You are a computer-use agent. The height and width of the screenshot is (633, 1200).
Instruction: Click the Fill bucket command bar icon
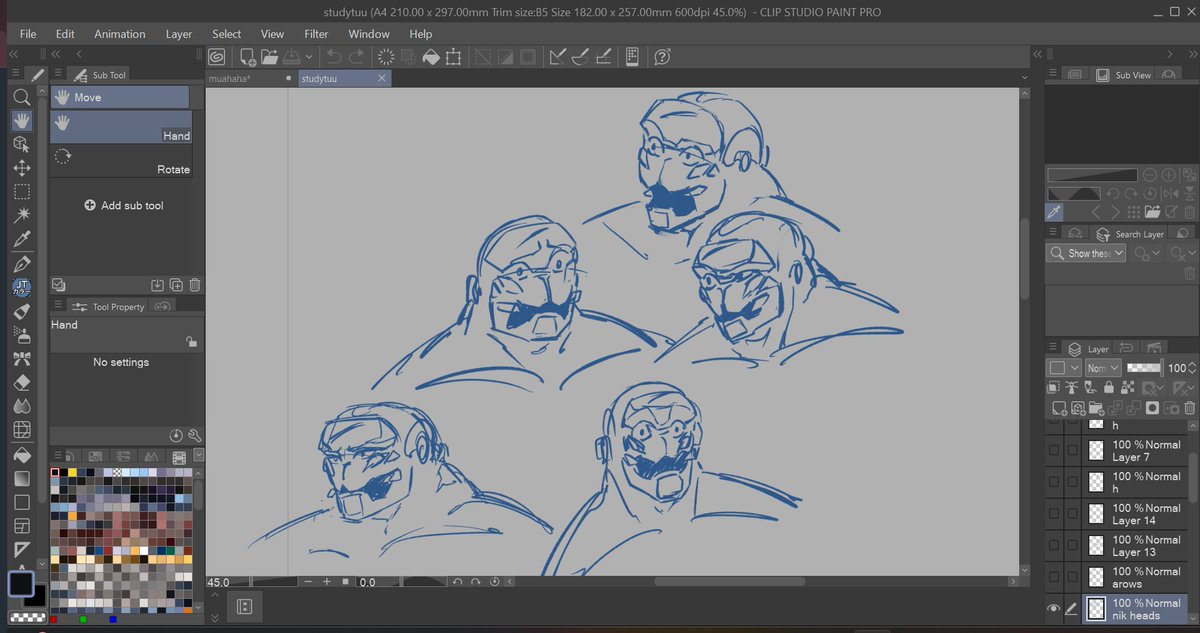pos(431,58)
